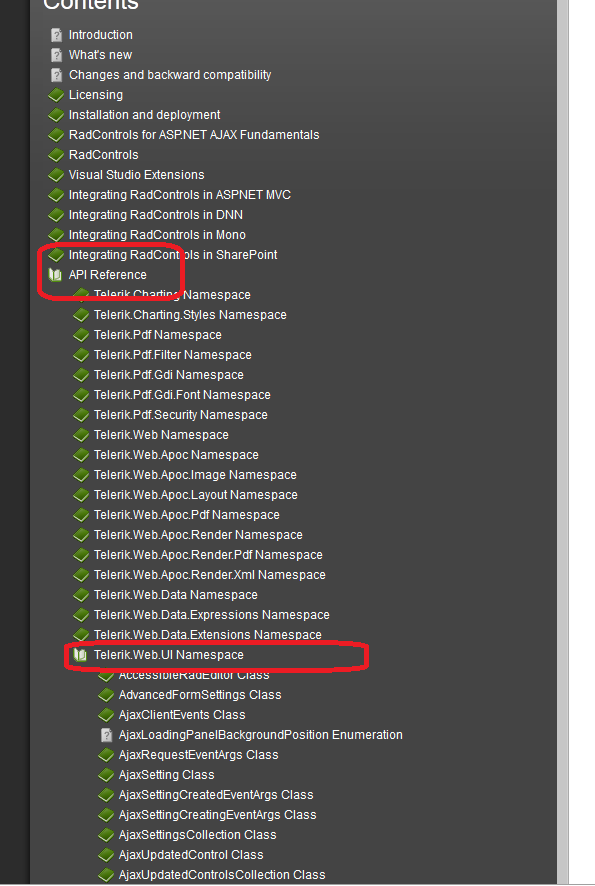Click book icon beside Telerik.Pdf.Filter Namespace
Viewport: 595px width, 886px height.
(81, 355)
